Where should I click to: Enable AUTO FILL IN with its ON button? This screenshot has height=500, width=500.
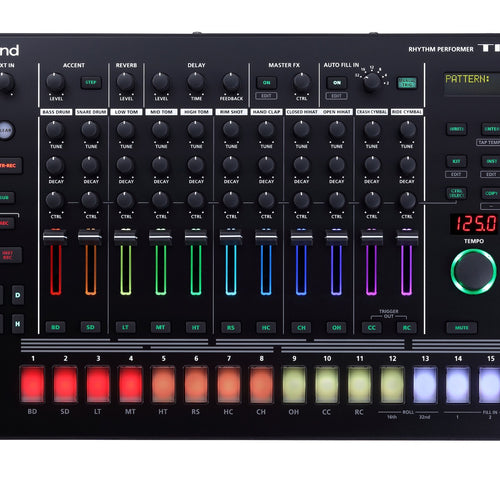coord(337,83)
